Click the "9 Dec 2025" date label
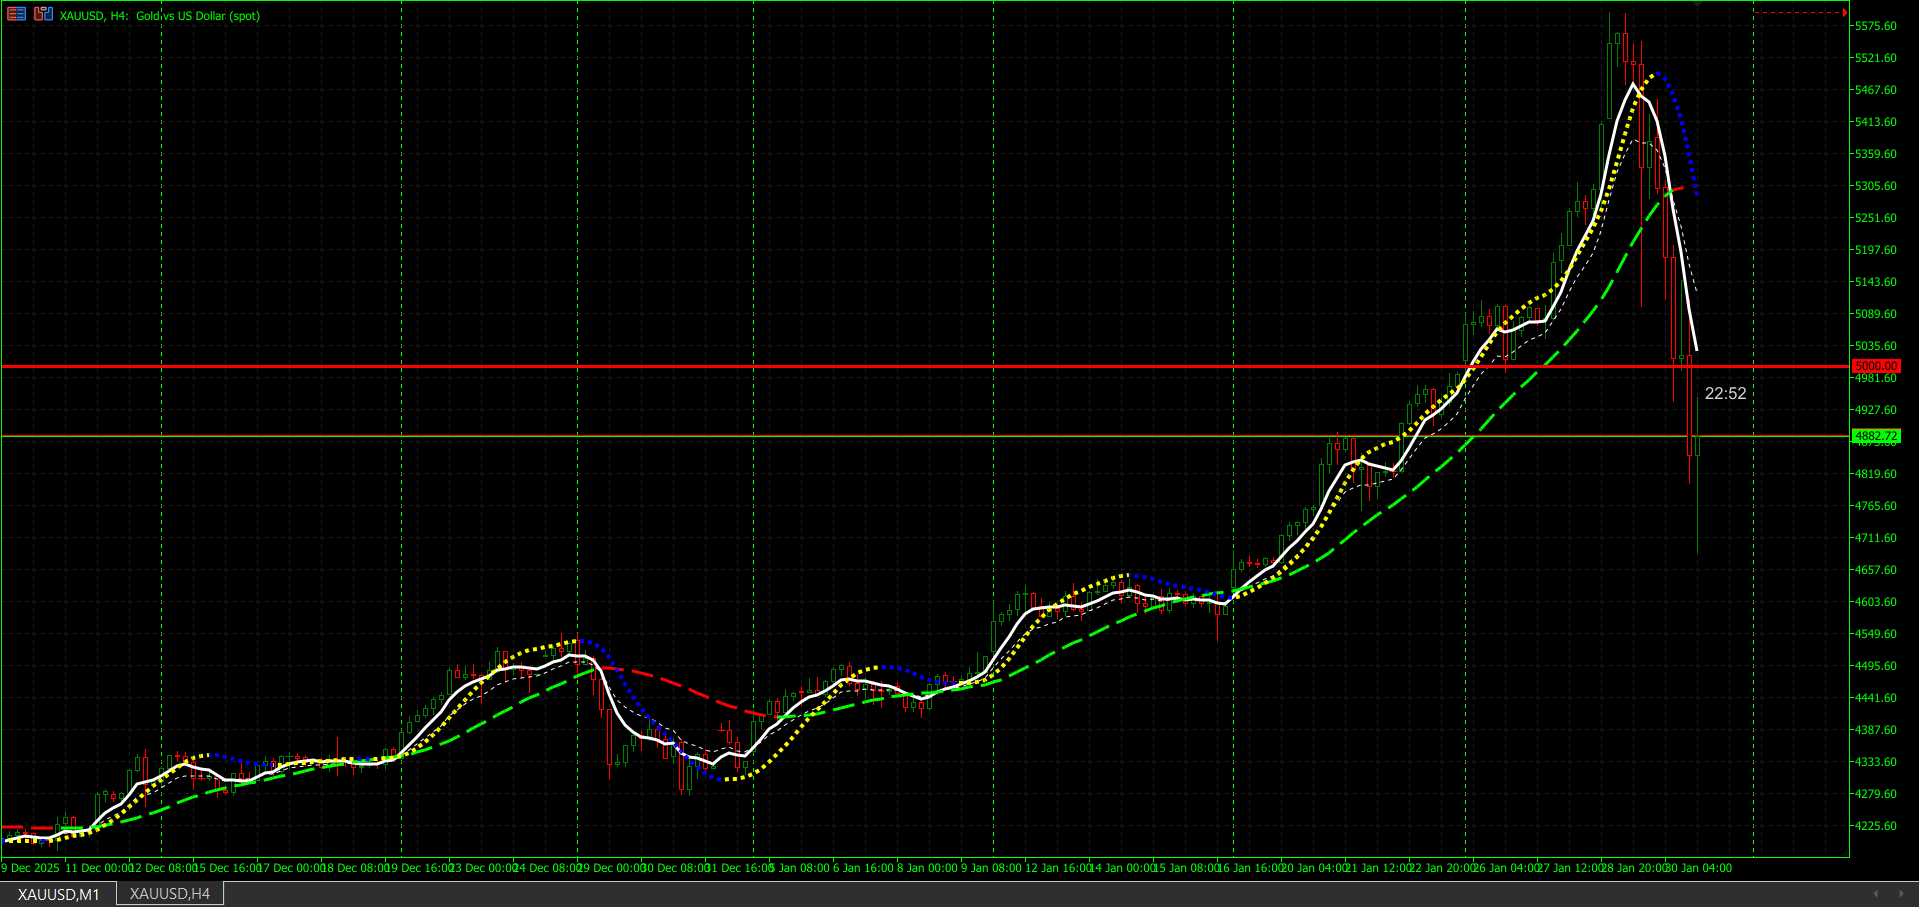Screen dimensions: 1919x907 pyautogui.click(x=30, y=868)
